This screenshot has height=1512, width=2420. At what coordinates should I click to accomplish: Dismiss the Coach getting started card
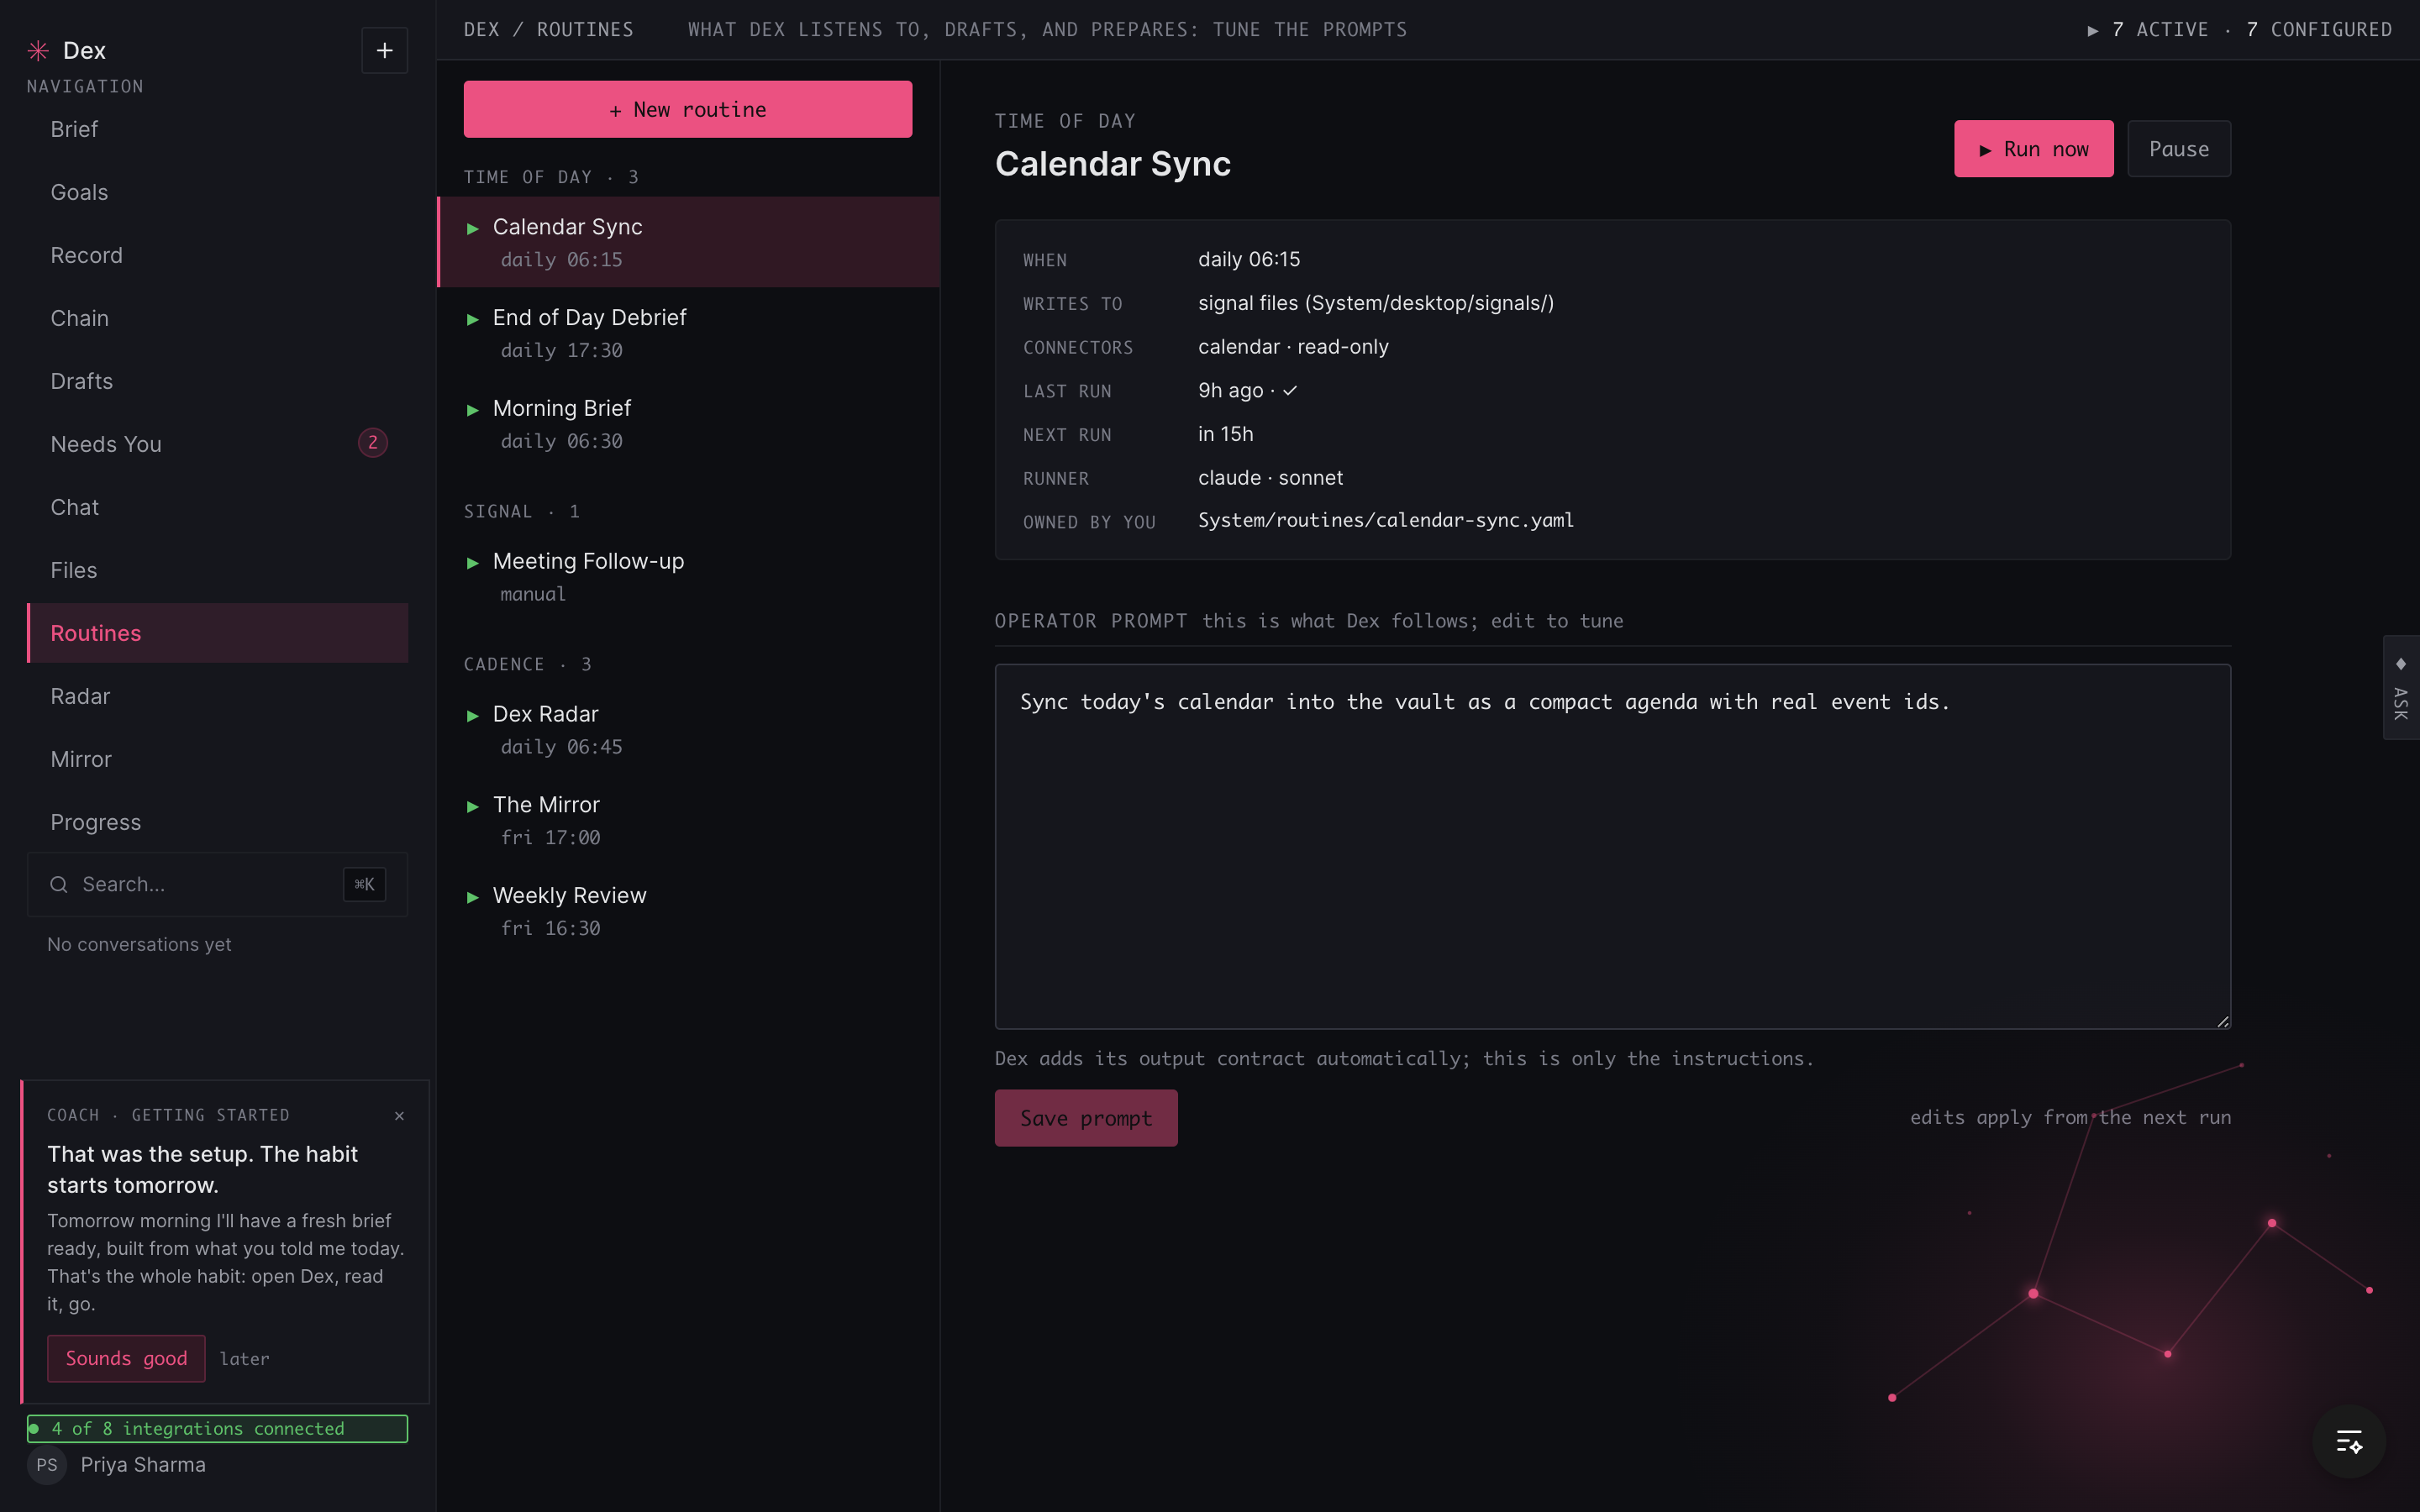pyautogui.click(x=399, y=1115)
